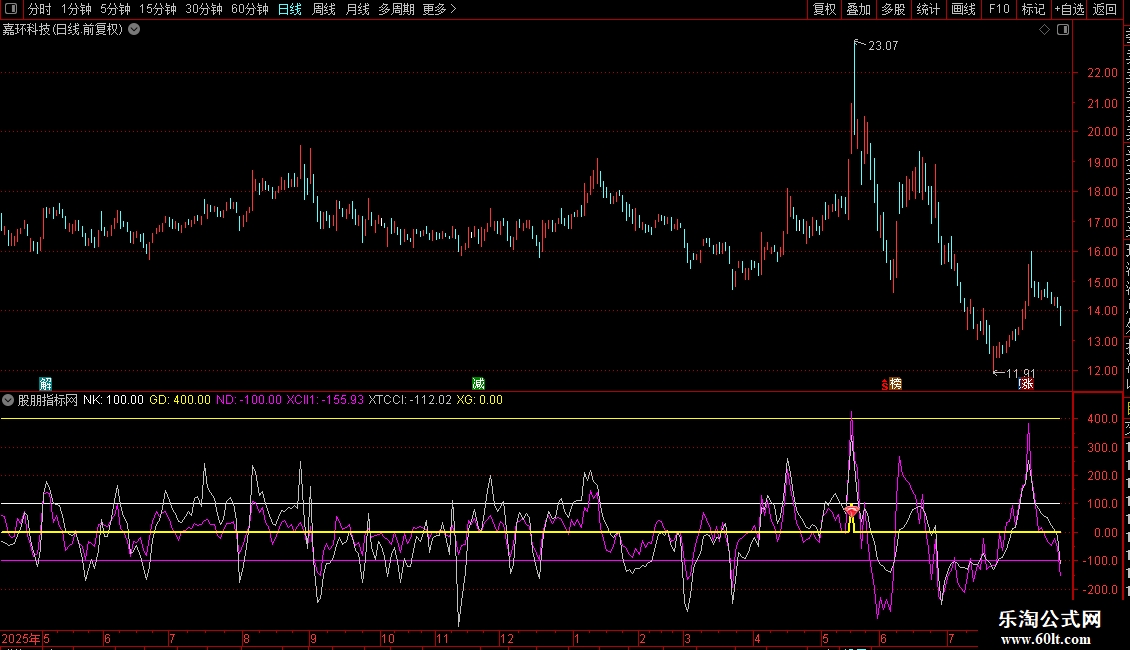This screenshot has height=650, width=1130.
Task: Toggle the right side panel icon
Action: click(1063, 30)
